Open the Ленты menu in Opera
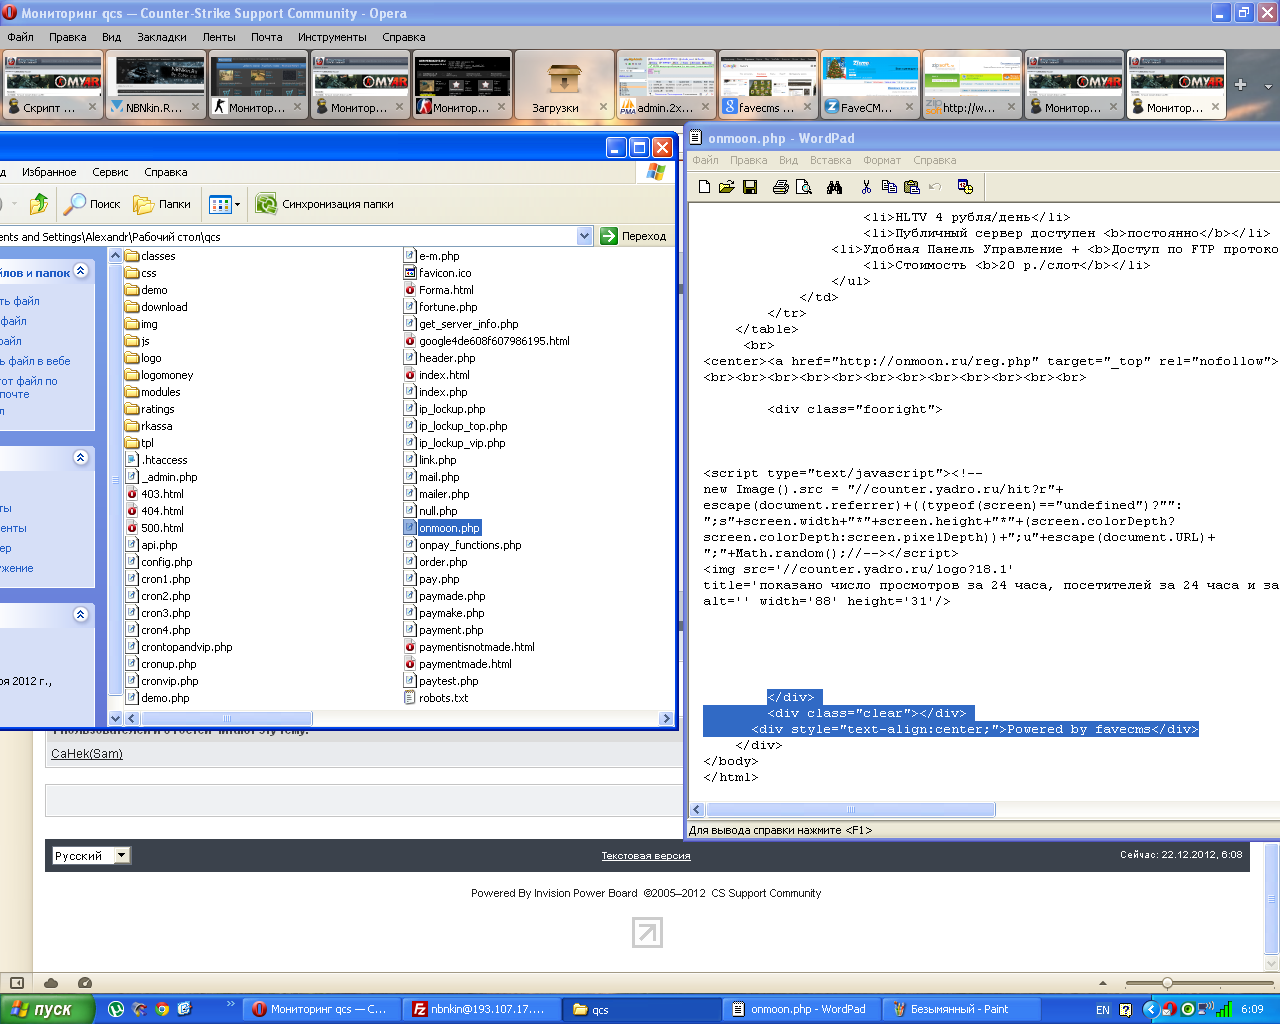1280x1024 pixels. (219, 37)
